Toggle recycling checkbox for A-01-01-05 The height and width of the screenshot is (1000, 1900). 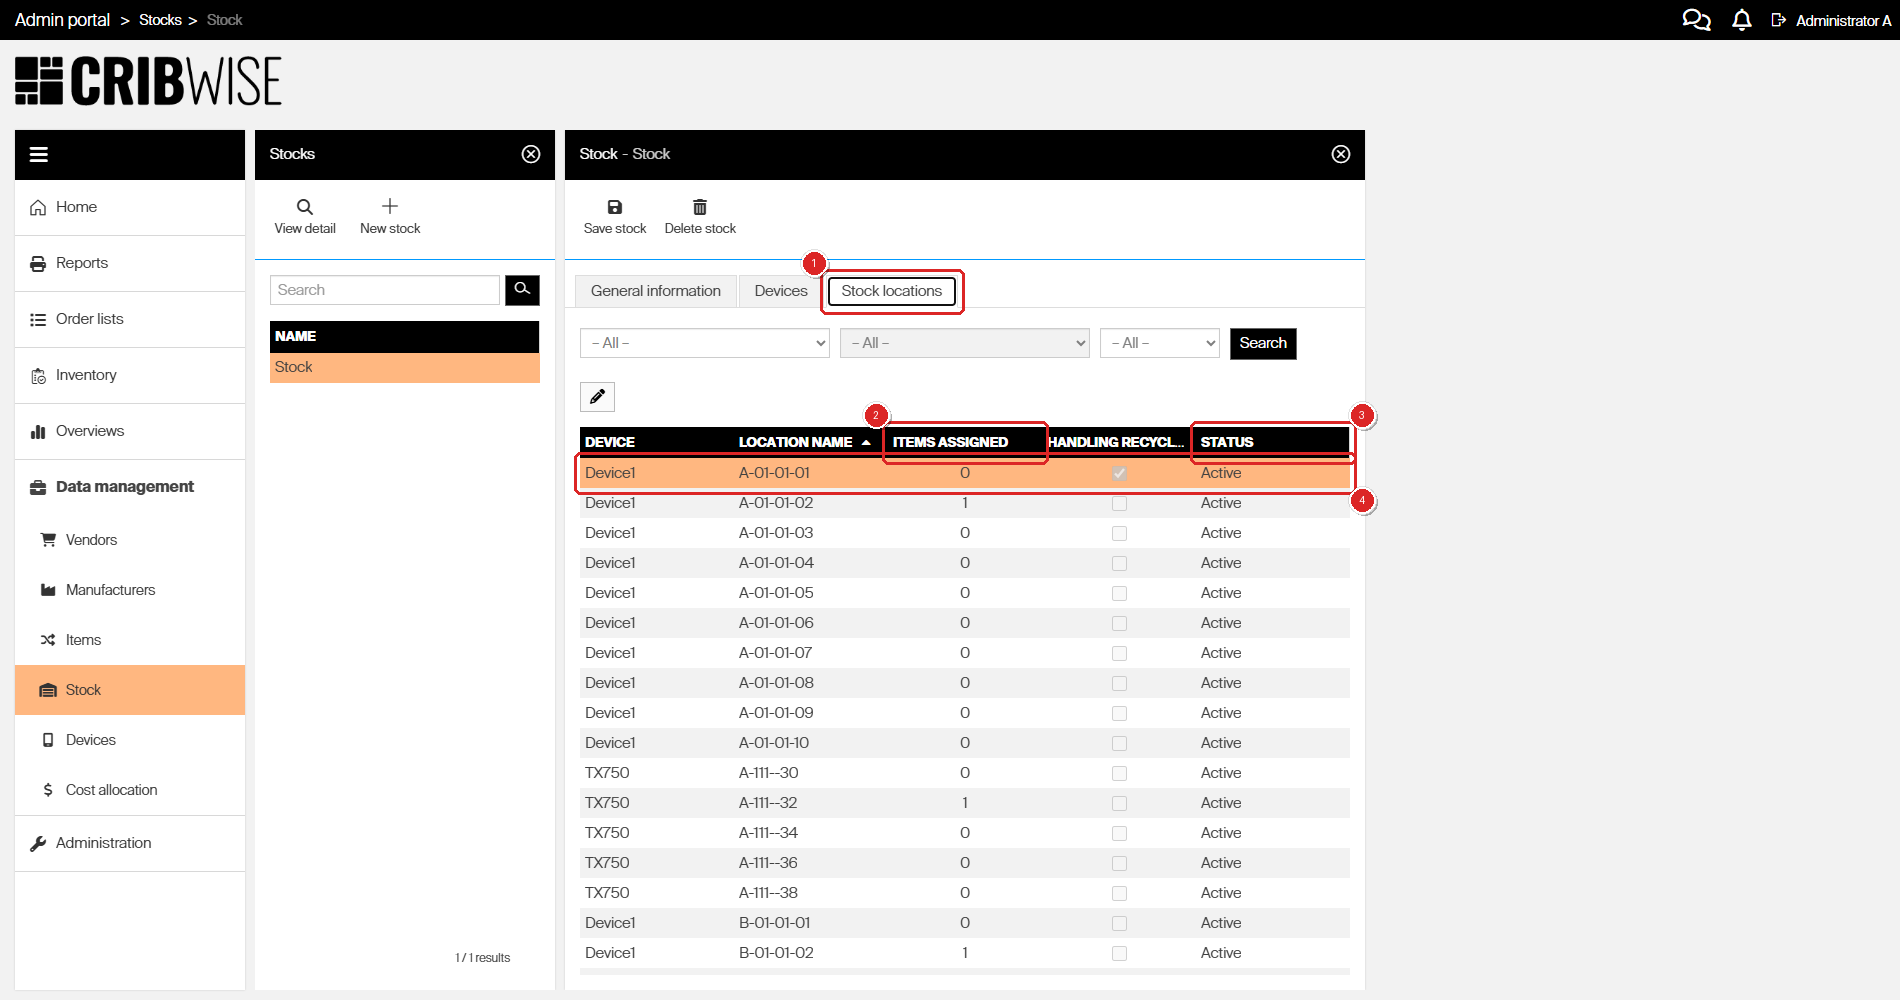[x=1119, y=593]
